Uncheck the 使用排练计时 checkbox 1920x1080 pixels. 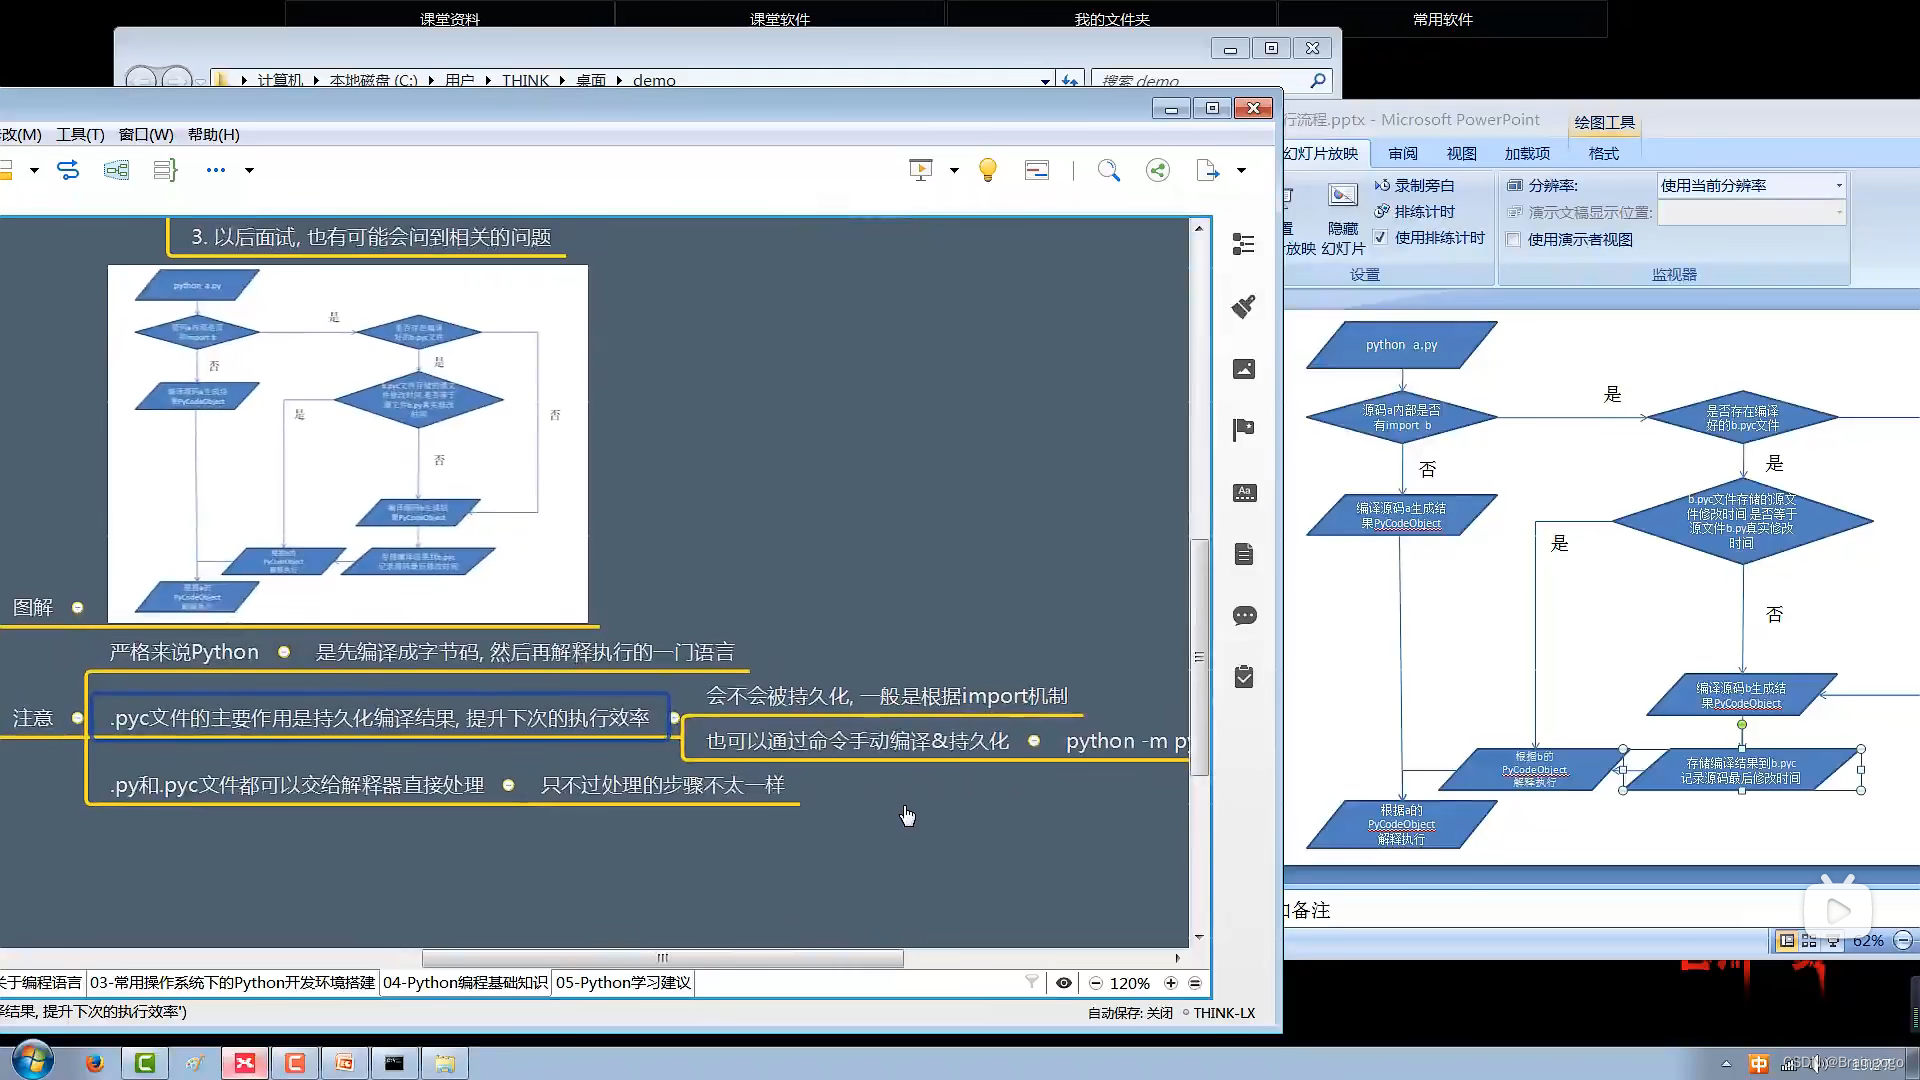pos(1381,238)
